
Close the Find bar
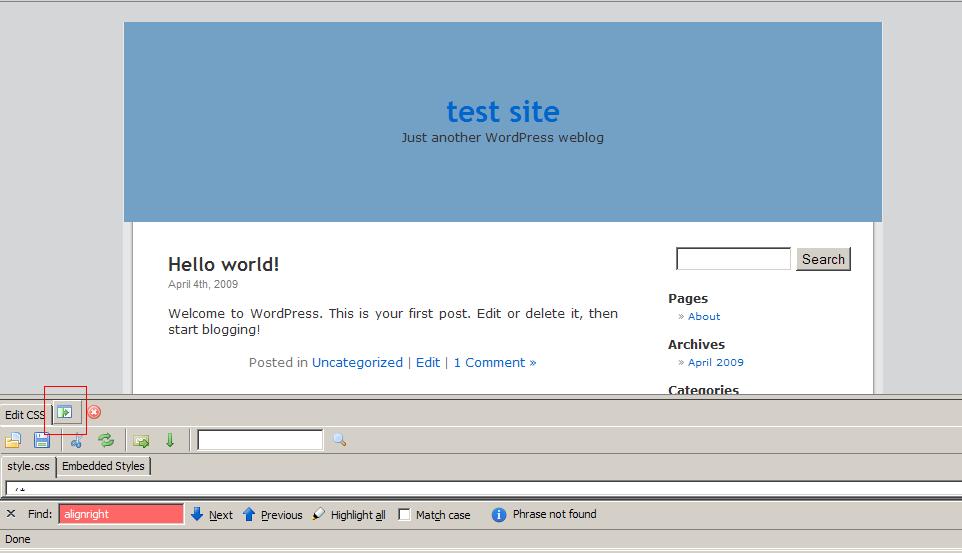pyautogui.click(x=11, y=514)
